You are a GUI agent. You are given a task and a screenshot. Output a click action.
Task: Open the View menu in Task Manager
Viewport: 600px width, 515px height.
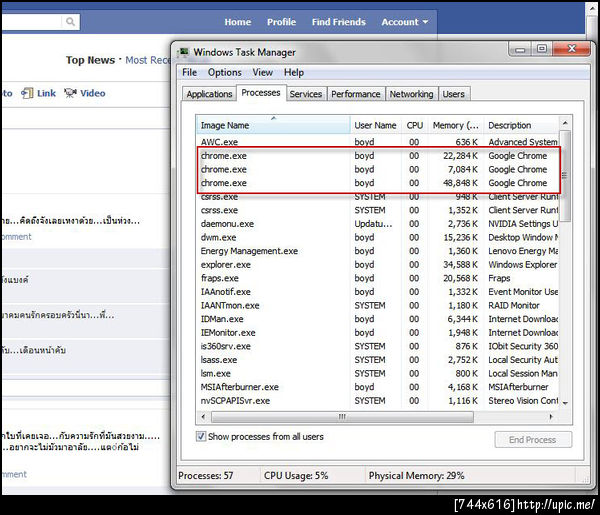[x=262, y=72]
